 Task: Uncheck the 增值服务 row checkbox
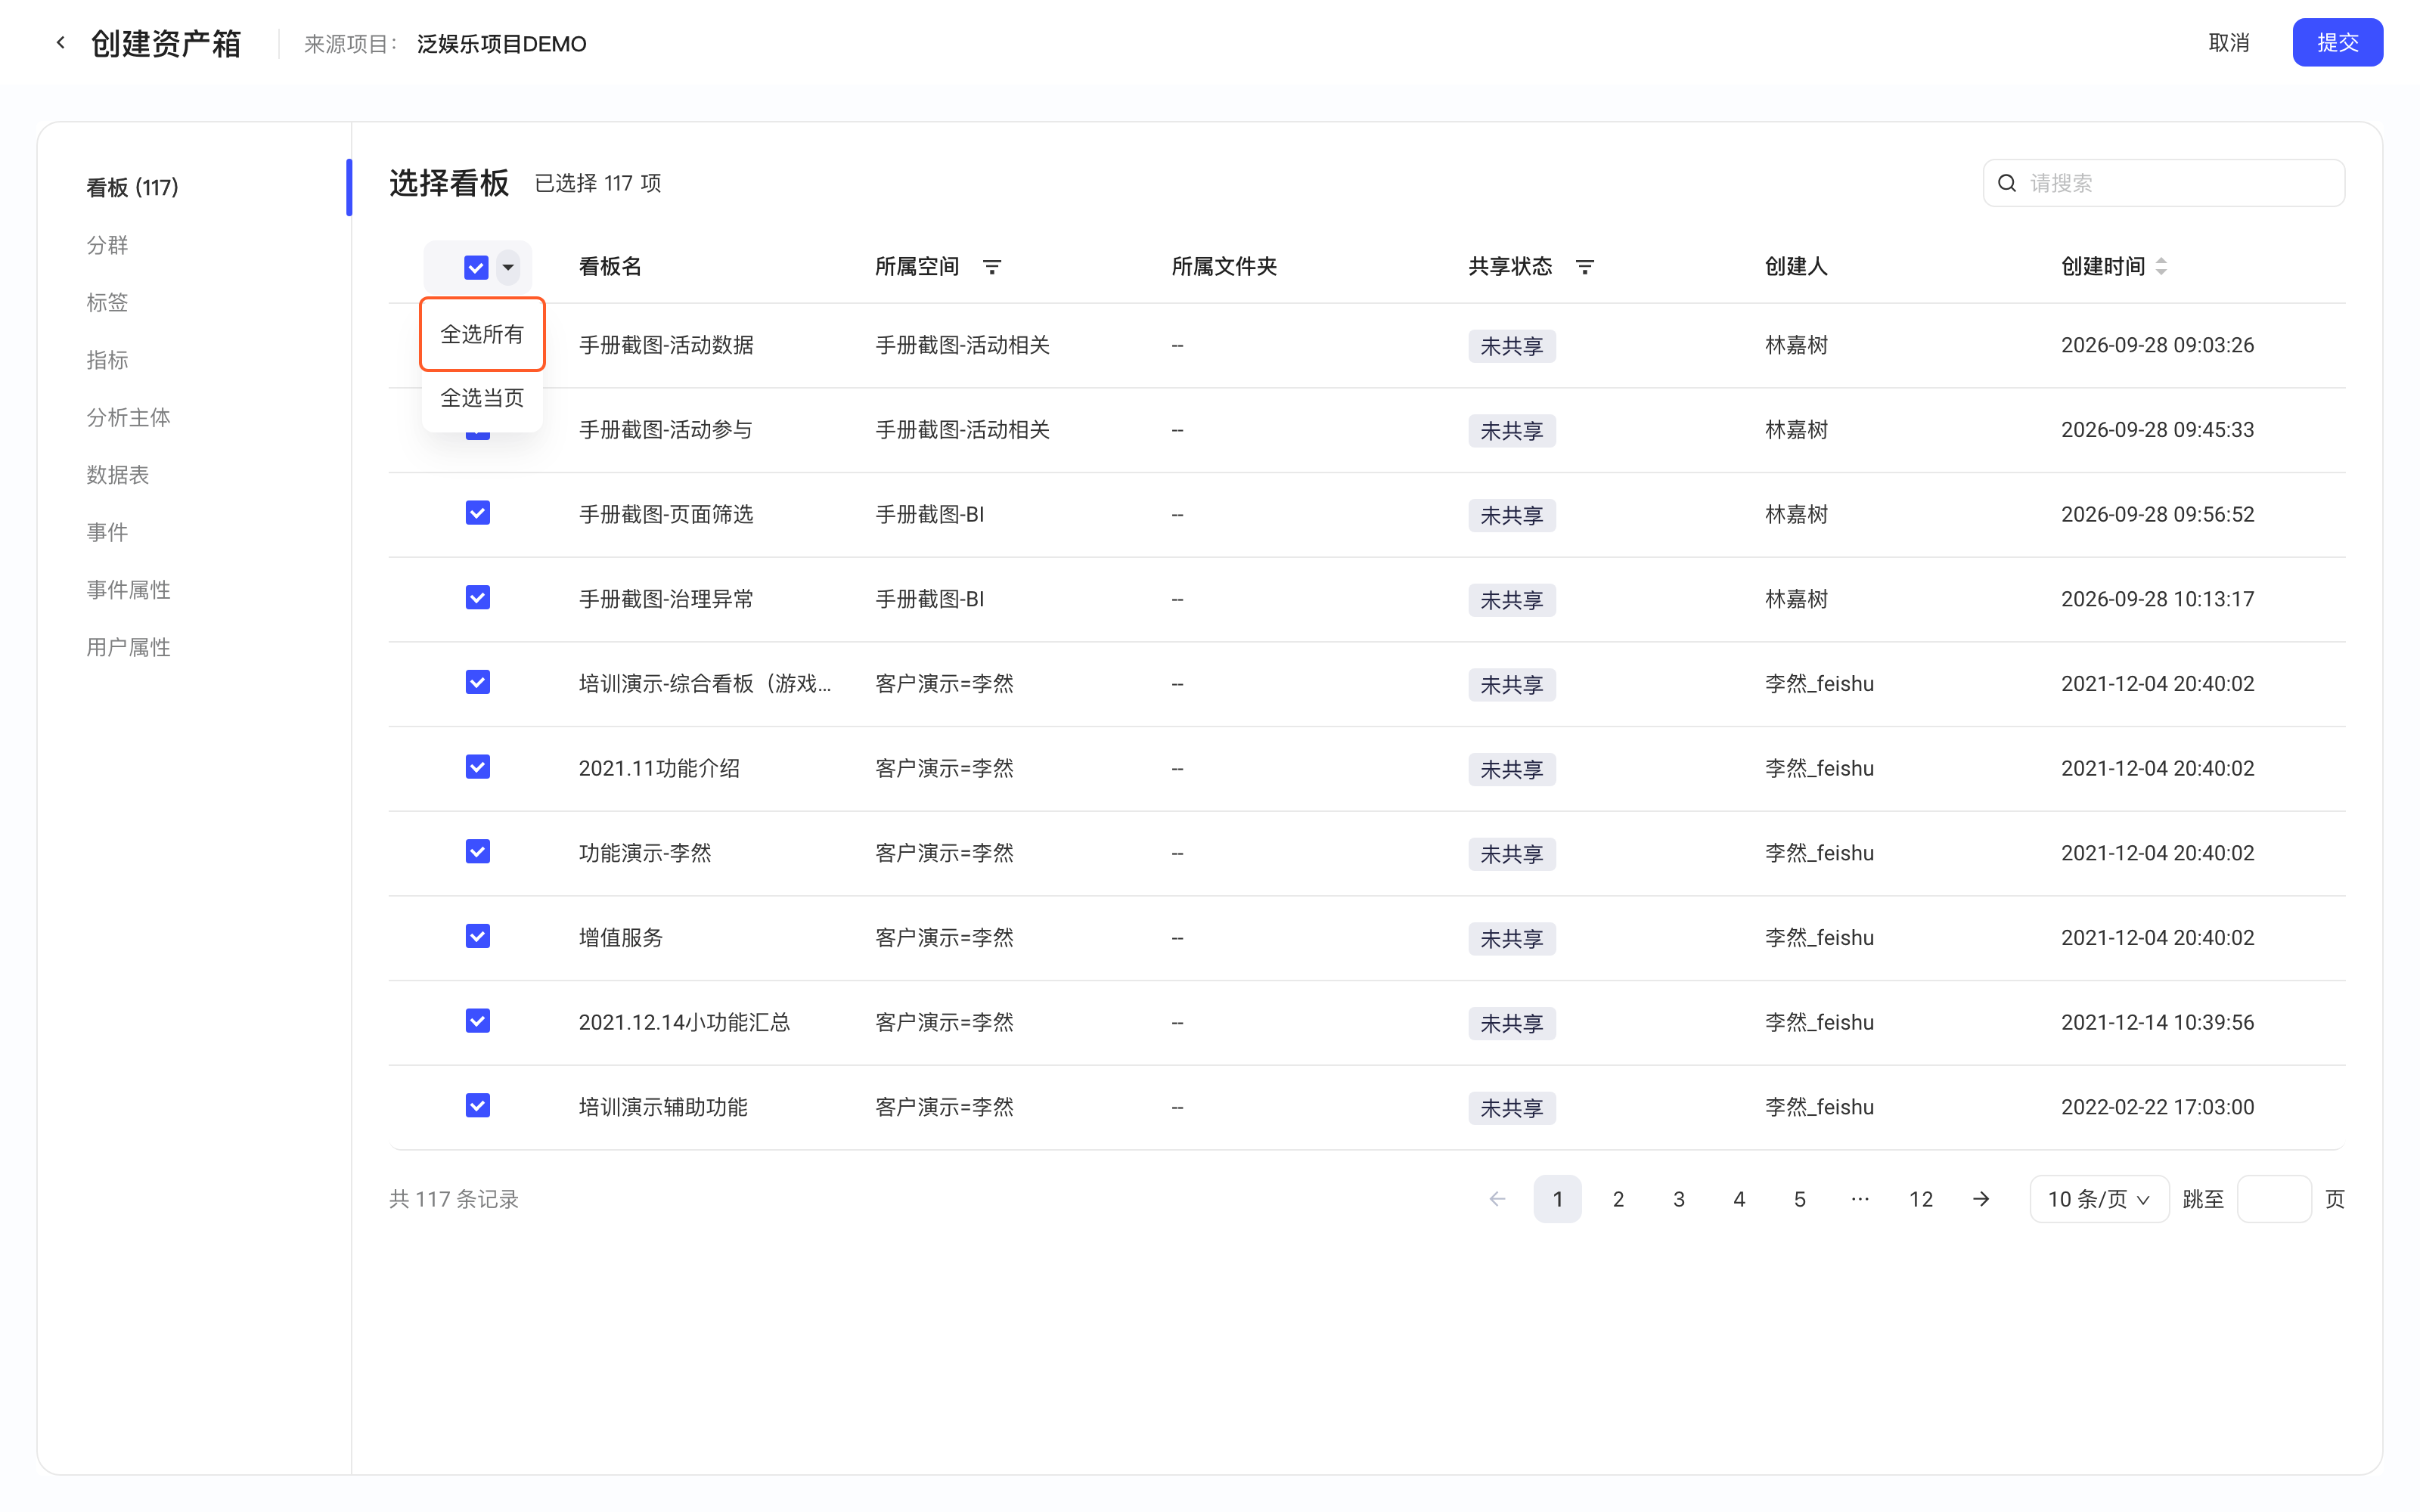478,937
